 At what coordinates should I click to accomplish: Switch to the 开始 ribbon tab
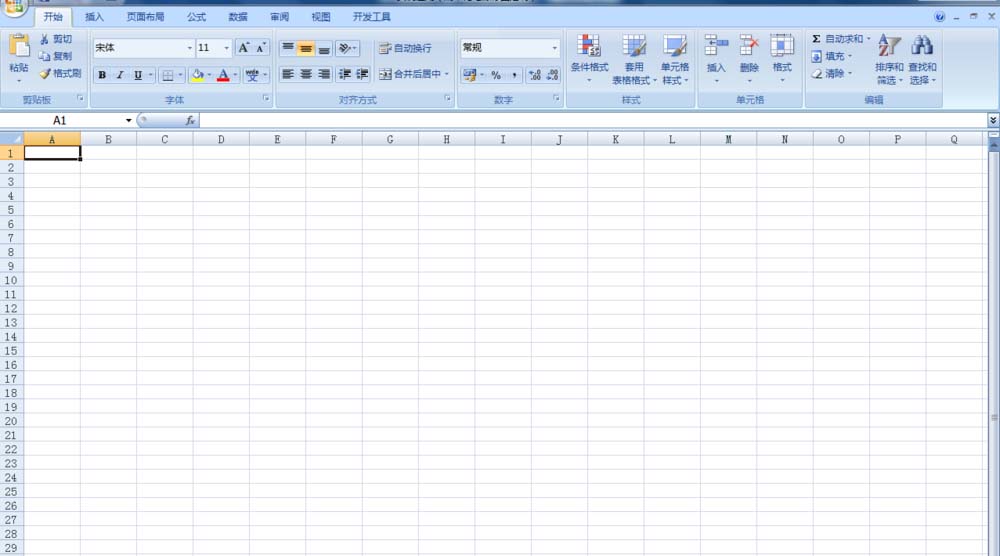[x=54, y=17]
